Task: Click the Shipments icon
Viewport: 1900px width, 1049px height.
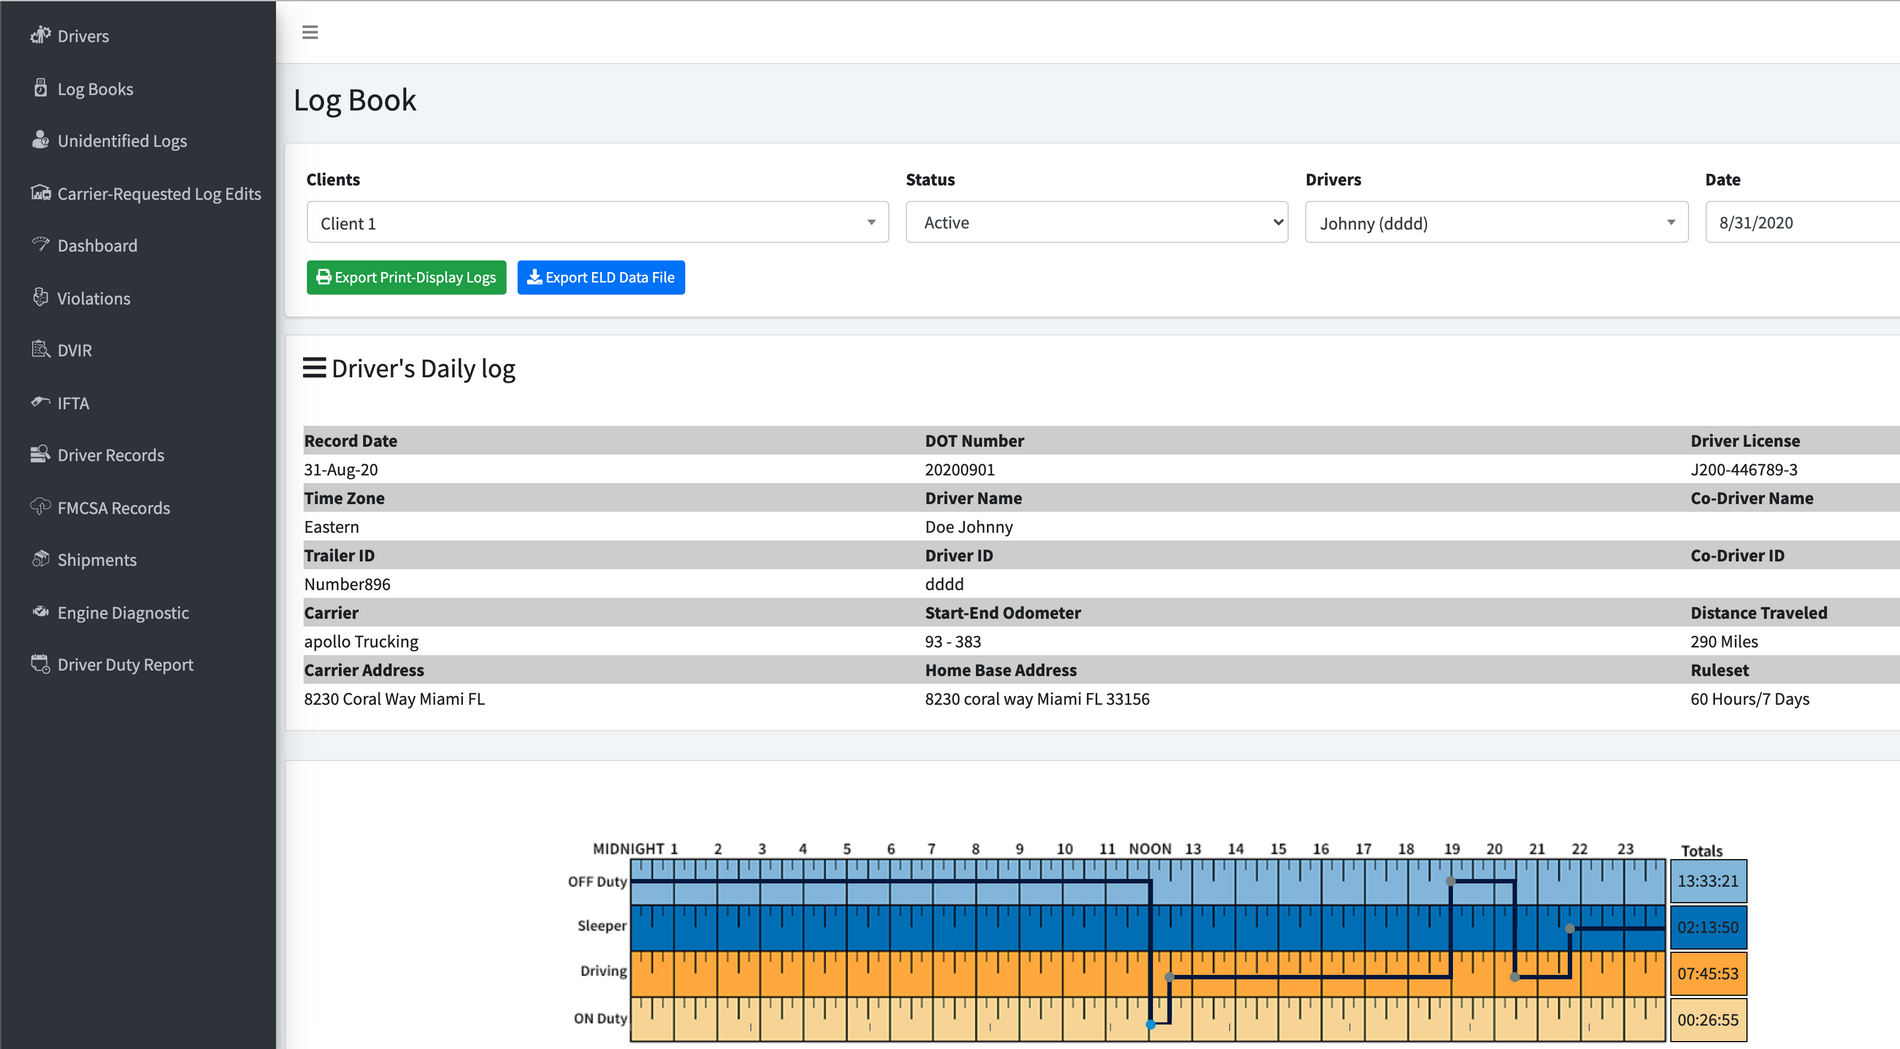Action: 40,559
